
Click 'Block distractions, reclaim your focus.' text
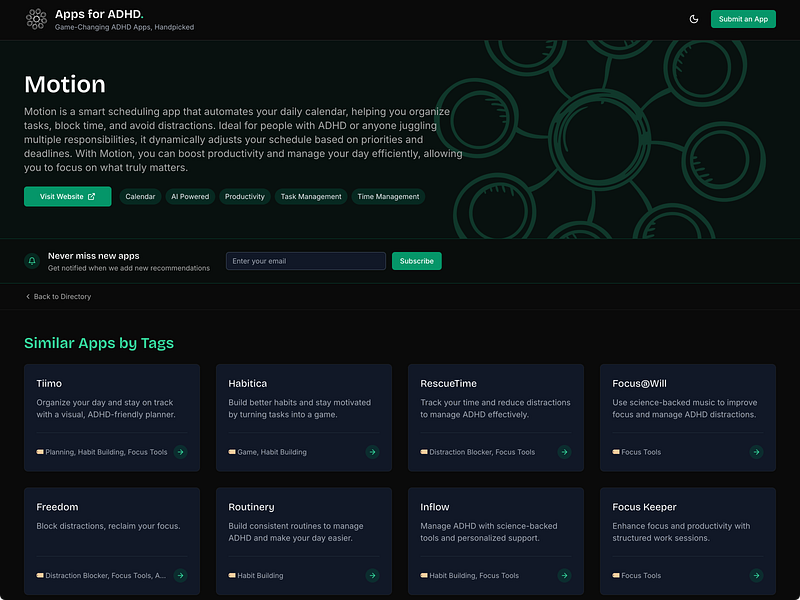click(x=108, y=526)
